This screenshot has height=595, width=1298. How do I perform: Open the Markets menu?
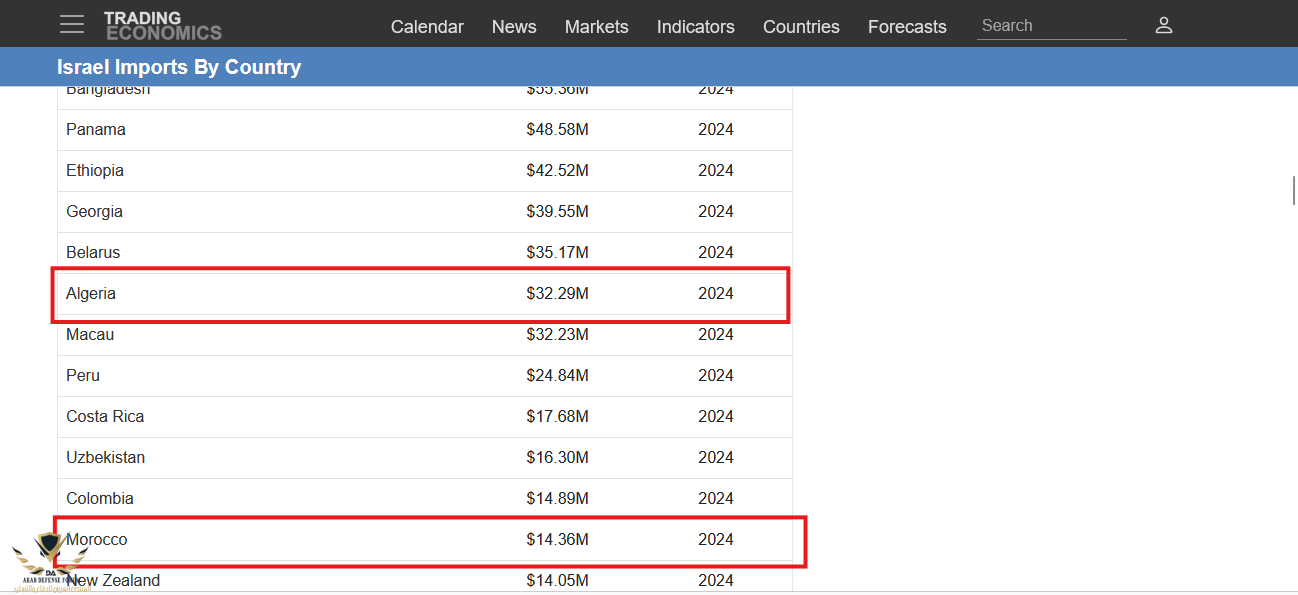tap(597, 27)
